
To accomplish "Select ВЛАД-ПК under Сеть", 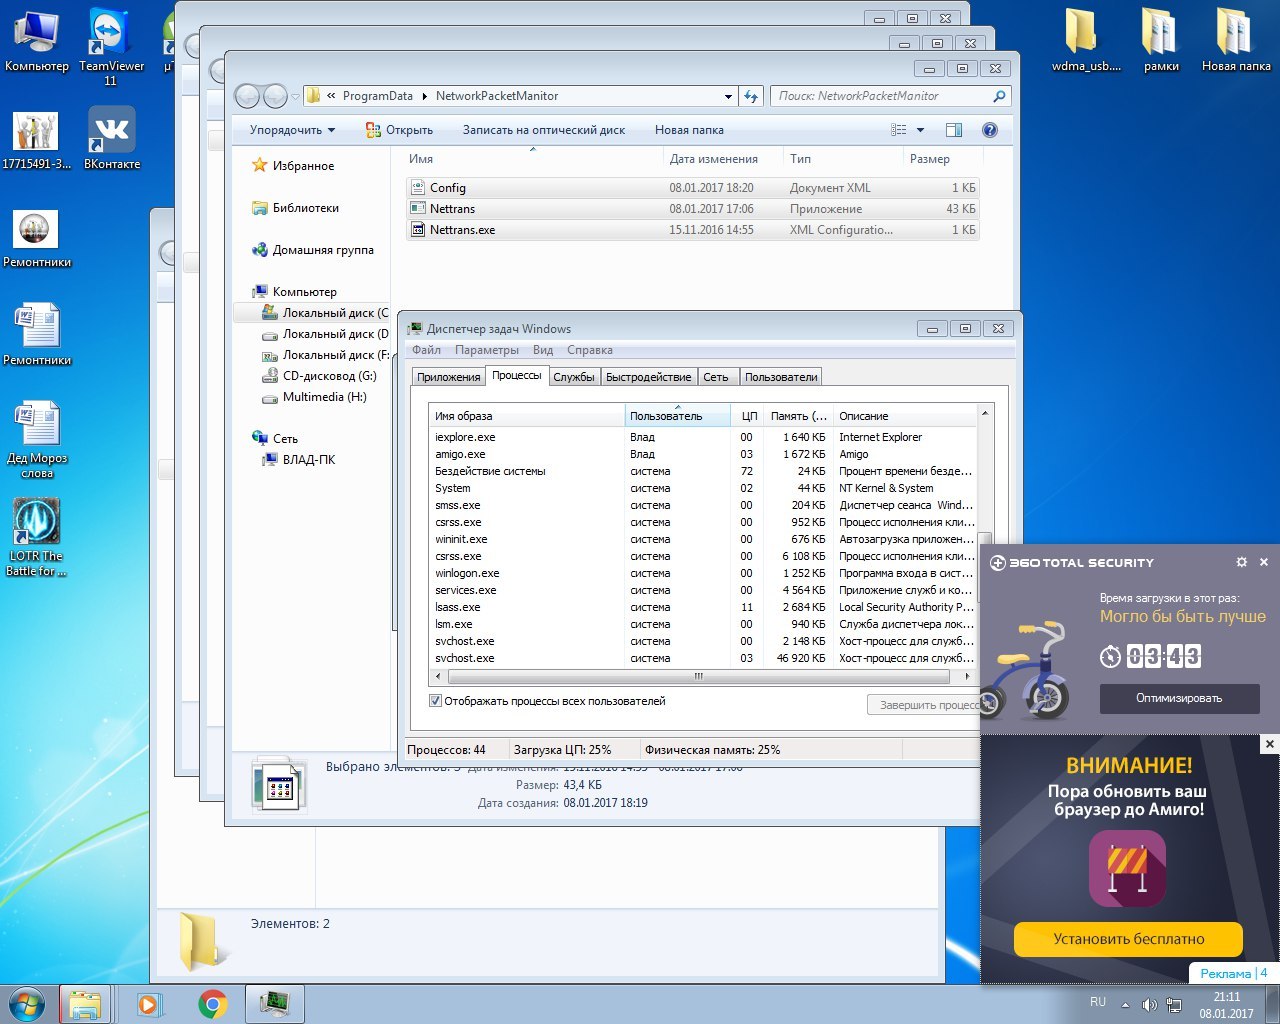I will click(x=298, y=460).
